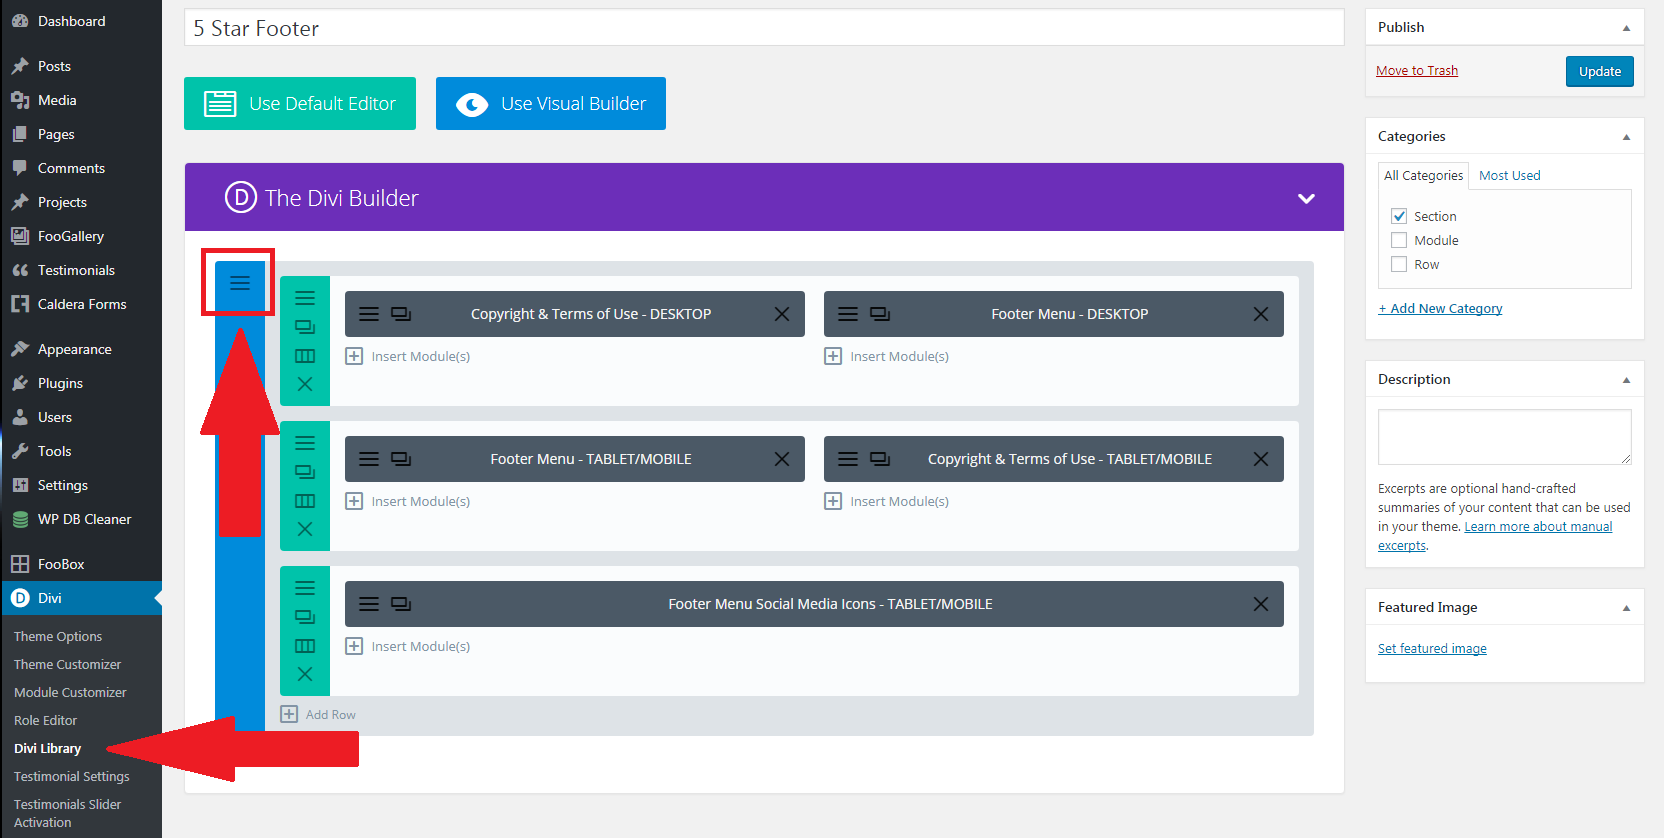Collapse the Categories panel
This screenshot has width=1664, height=838.
coord(1626,137)
